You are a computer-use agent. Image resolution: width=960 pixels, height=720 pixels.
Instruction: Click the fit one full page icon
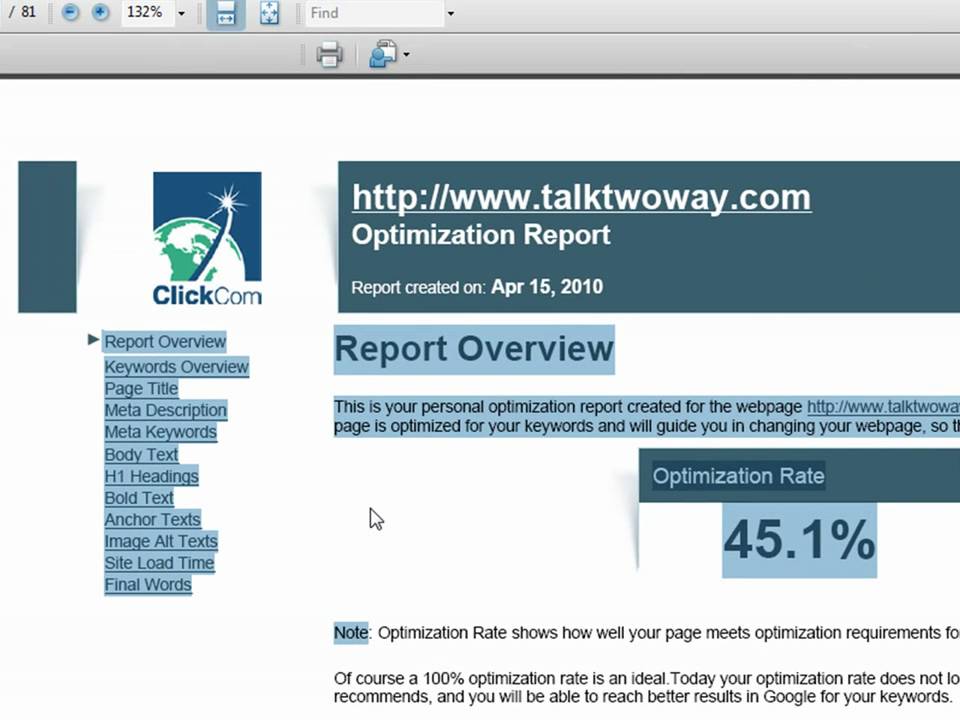click(x=269, y=13)
